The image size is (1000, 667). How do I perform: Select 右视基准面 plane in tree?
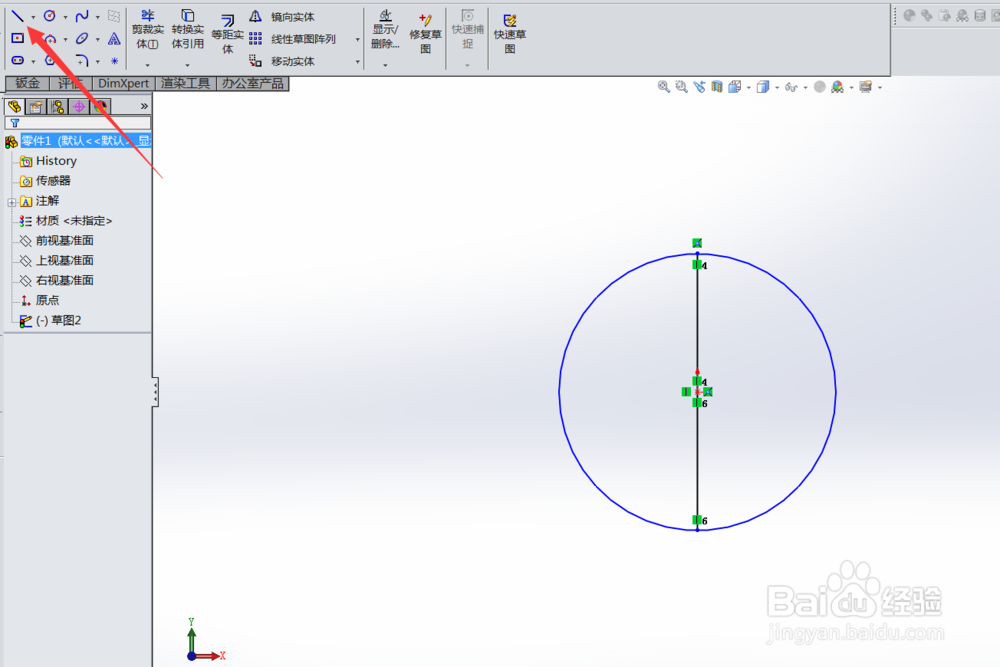(x=57, y=280)
